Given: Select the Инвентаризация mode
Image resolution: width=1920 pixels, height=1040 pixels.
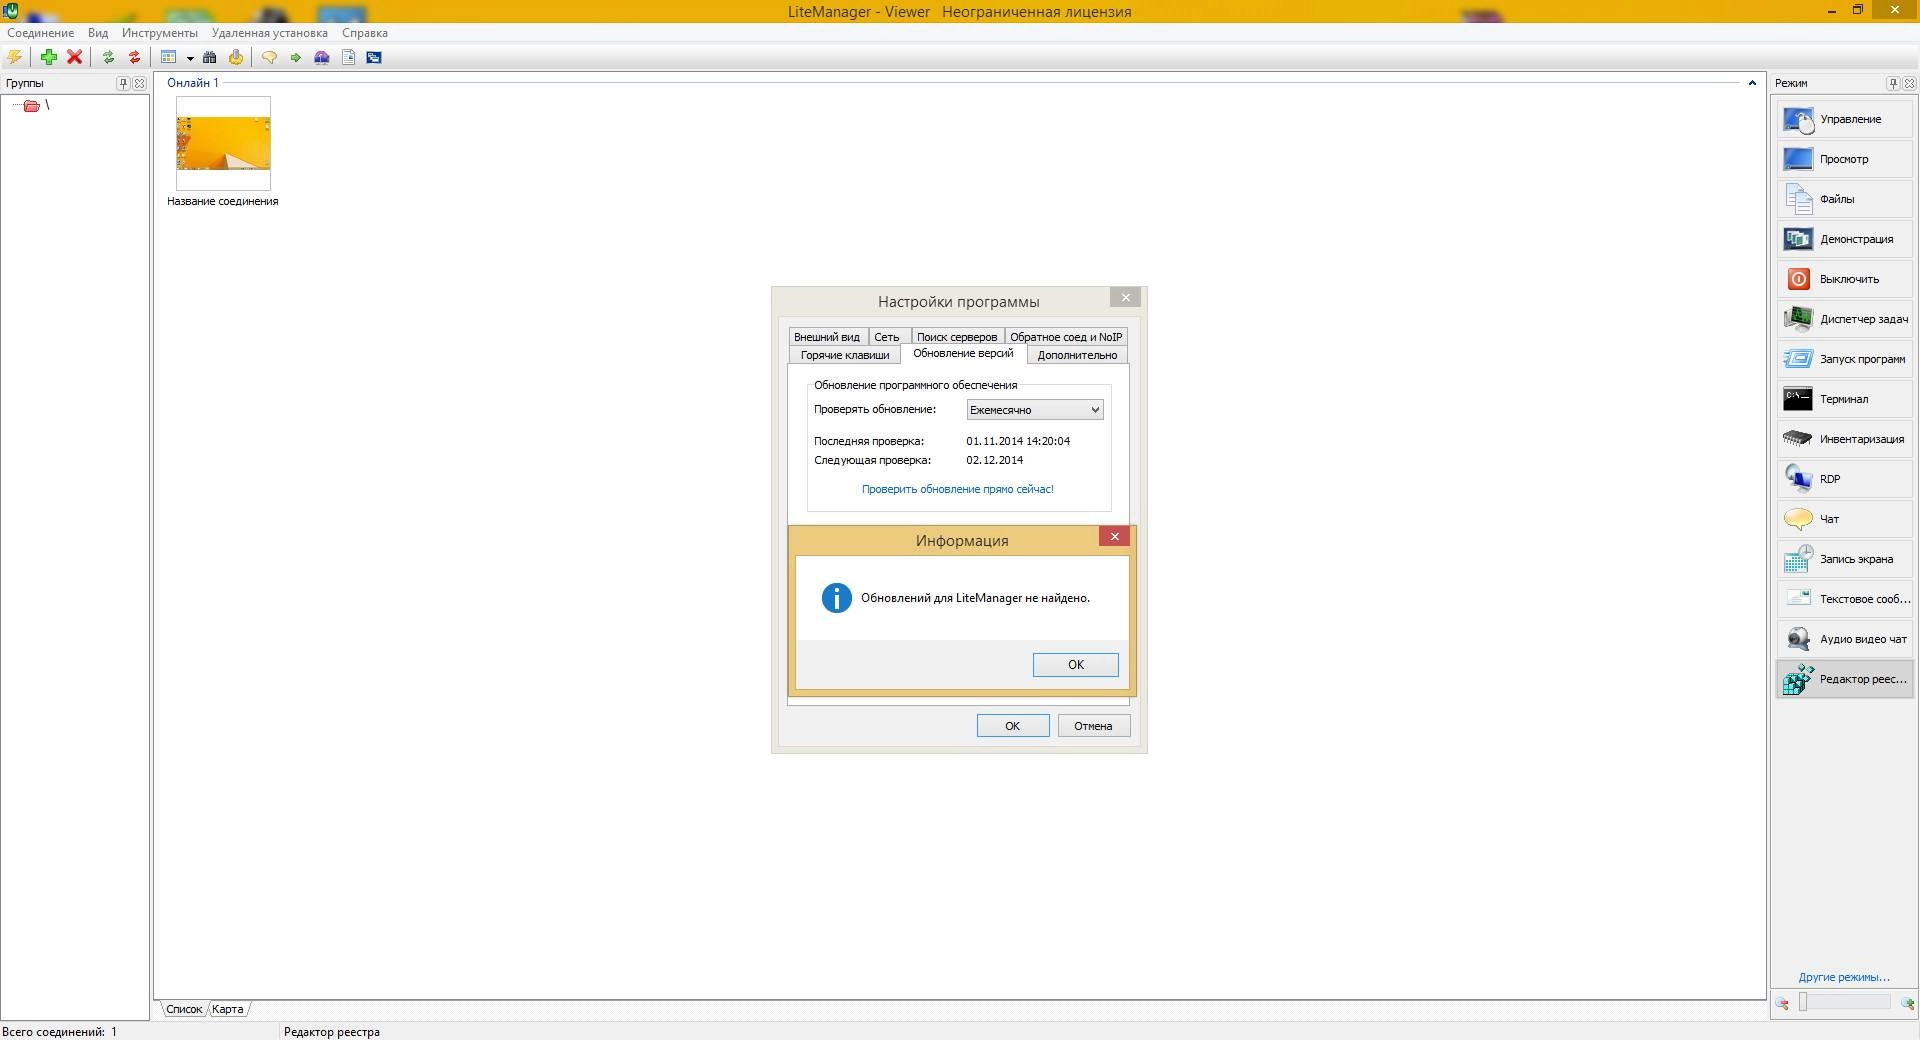Looking at the screenshot, I should click(1845, 439).
